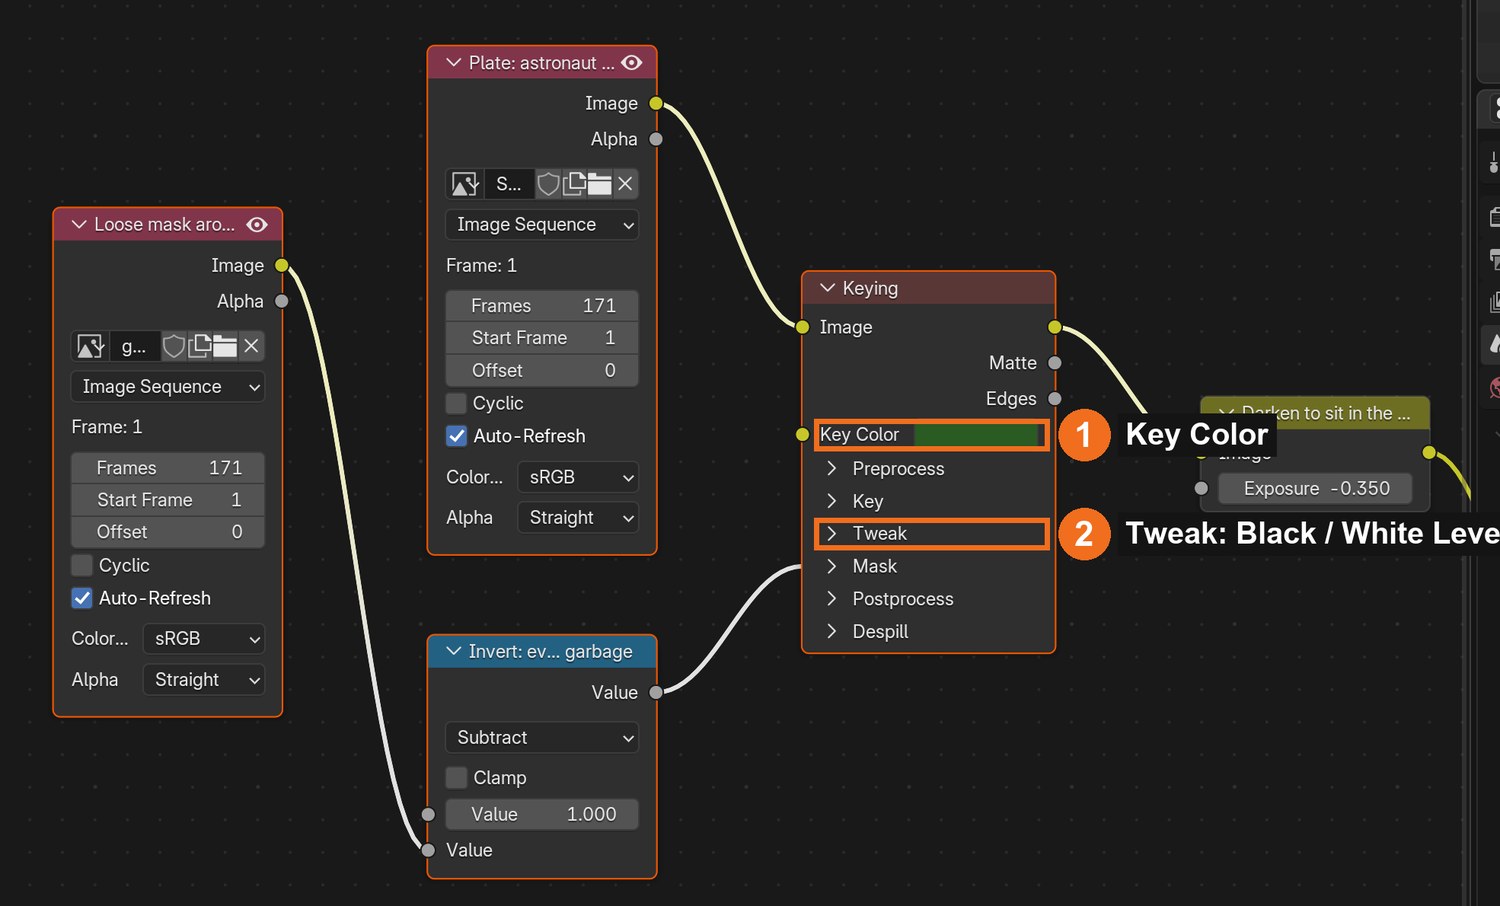
Task: Open Straight alpha dropdown in Plate node
Action: coord(578,518)
